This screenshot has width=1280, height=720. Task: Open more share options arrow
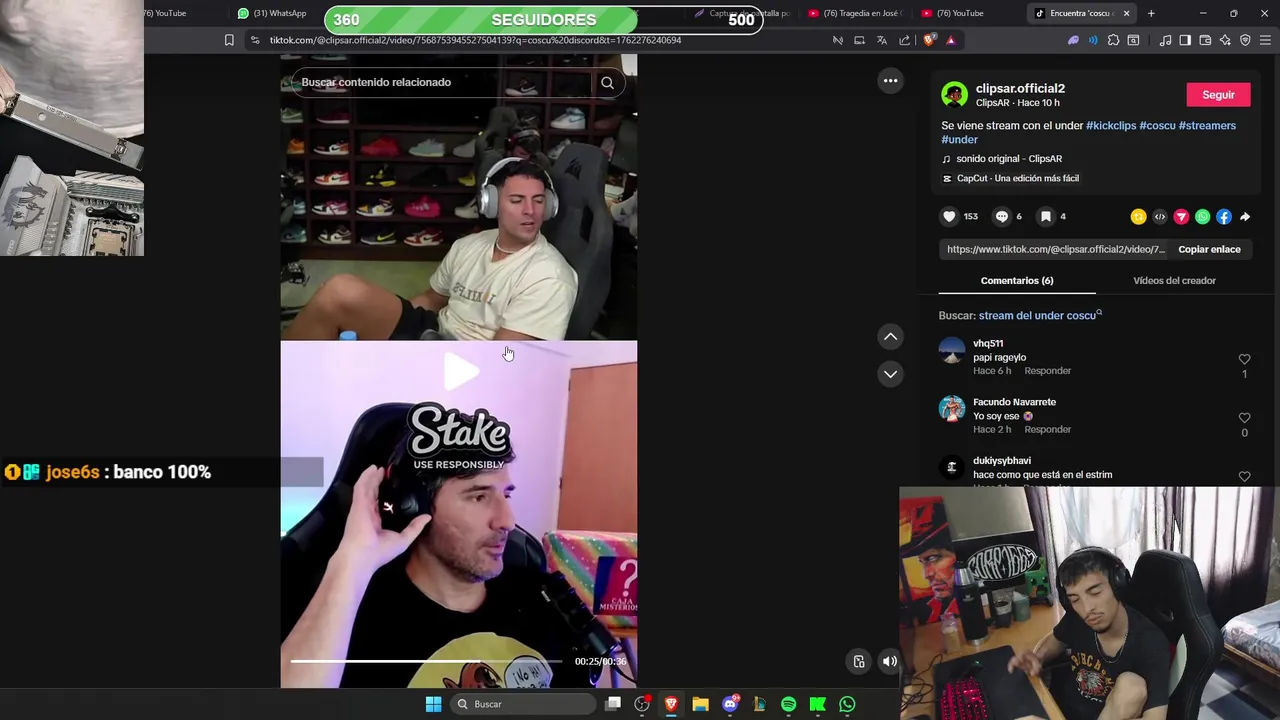coord(1245,217)
